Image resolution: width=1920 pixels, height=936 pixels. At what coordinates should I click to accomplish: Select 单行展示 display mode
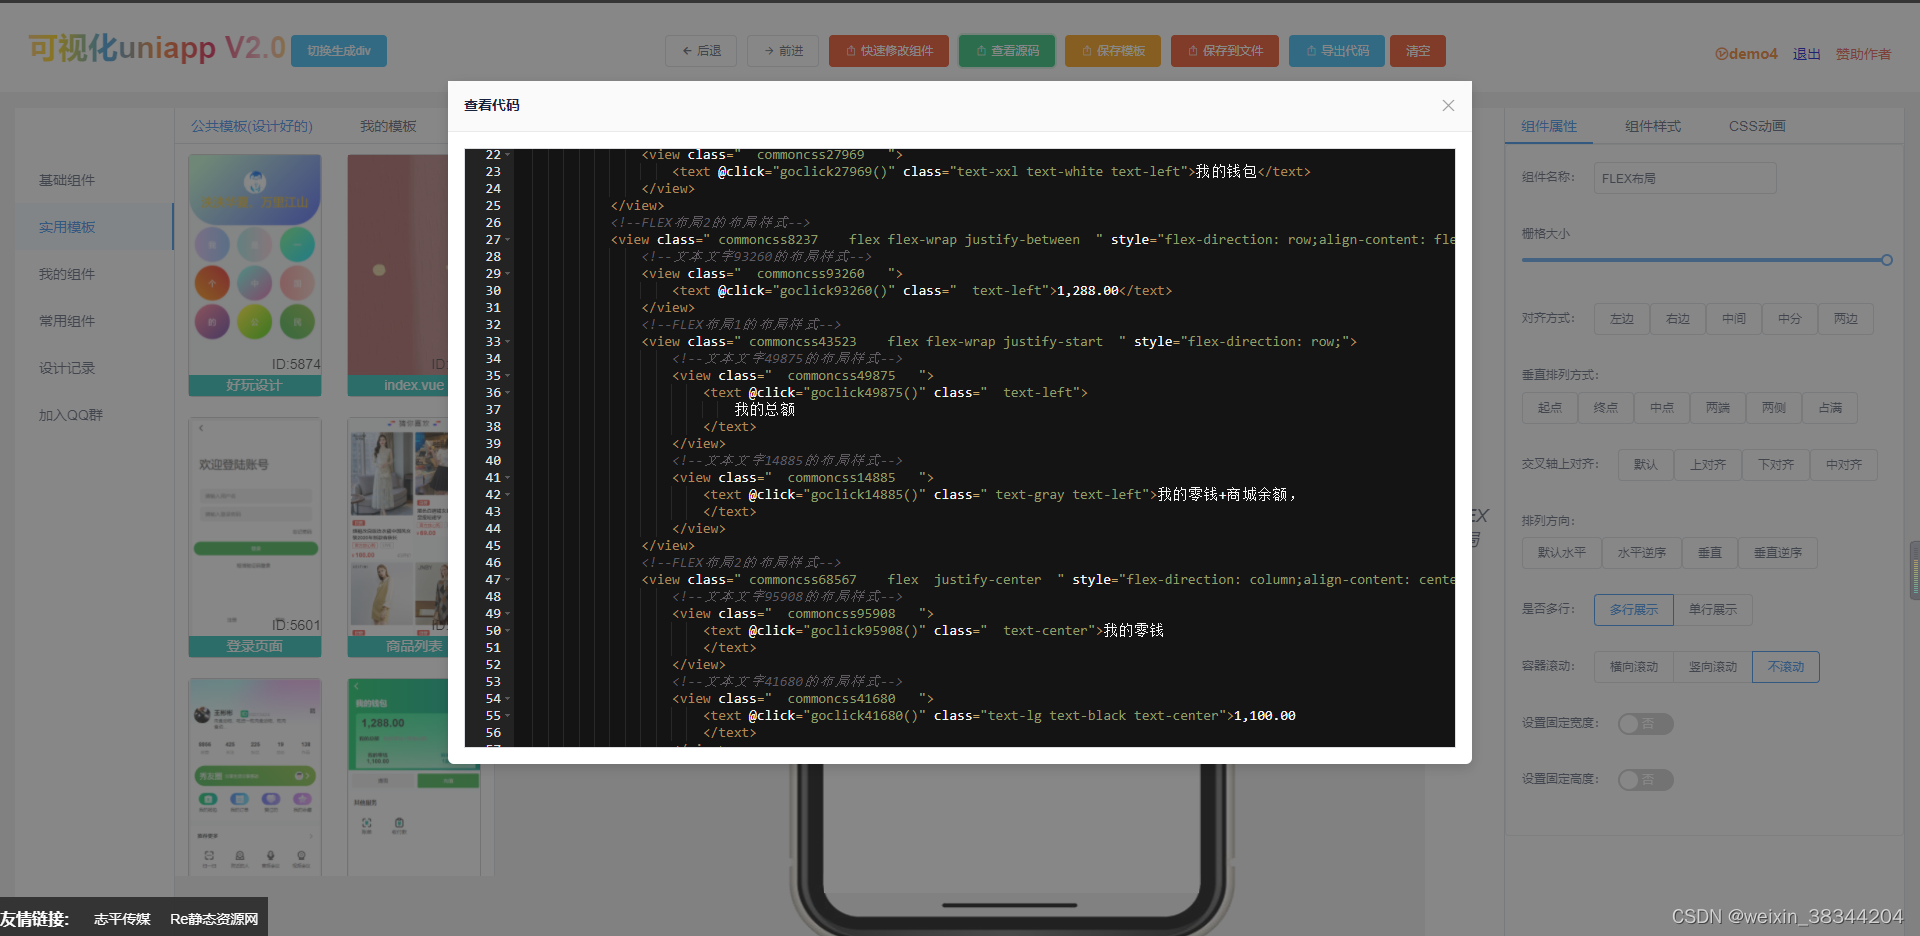tap(1712, 609)
